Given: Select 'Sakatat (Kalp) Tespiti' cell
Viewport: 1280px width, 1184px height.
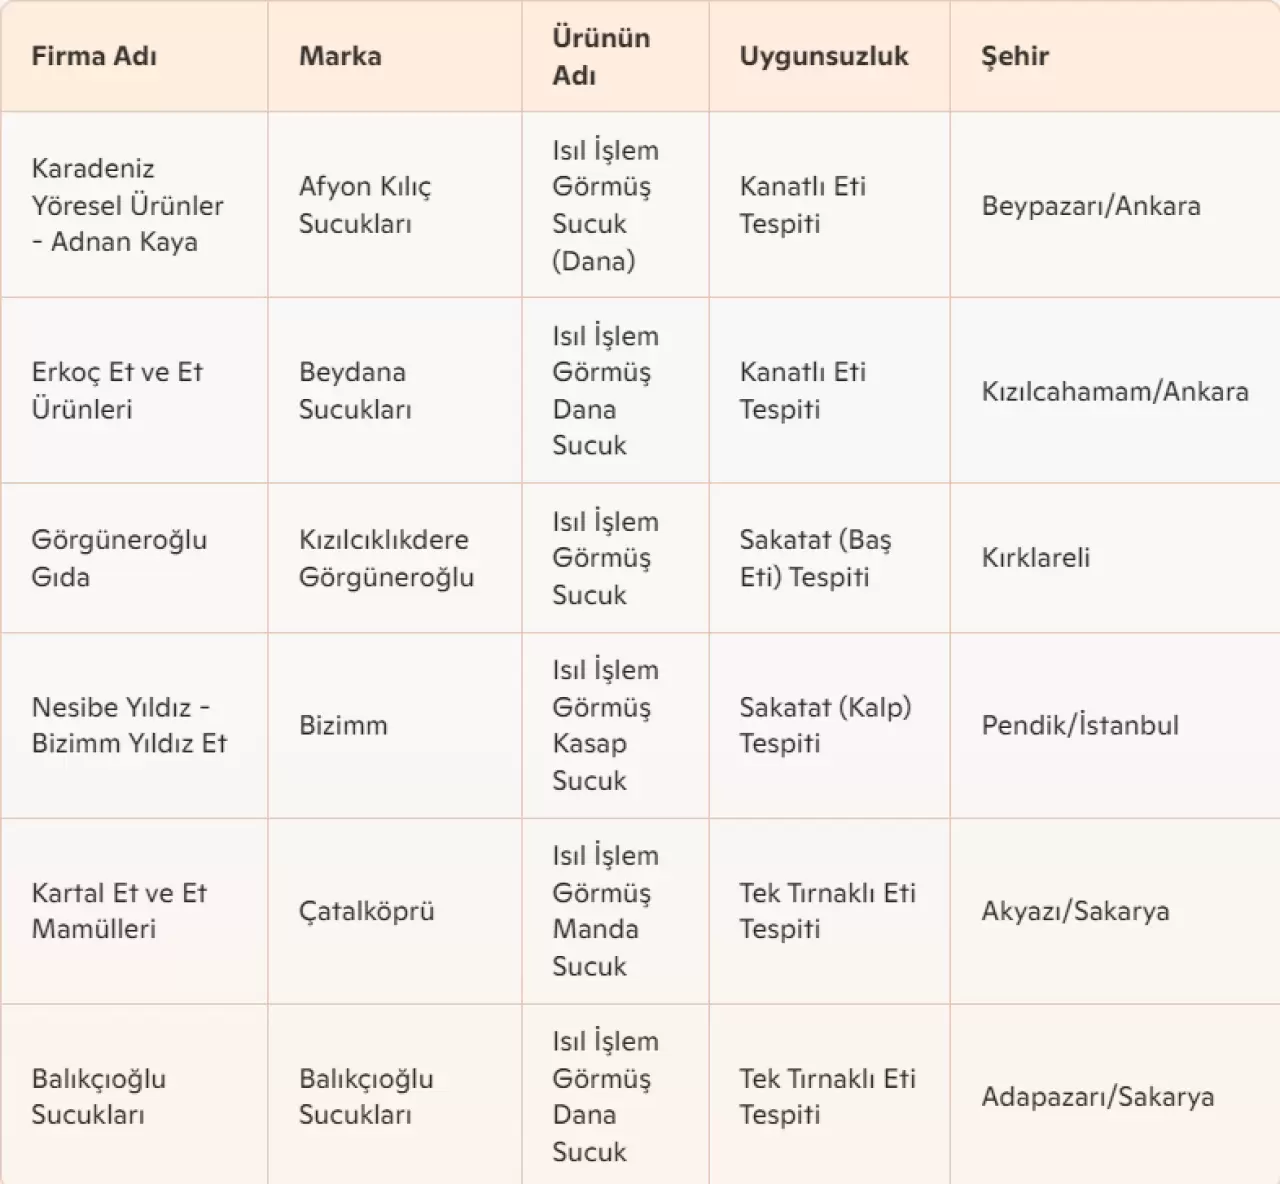Looking at the screenshot, I should [x=825, y=725].
